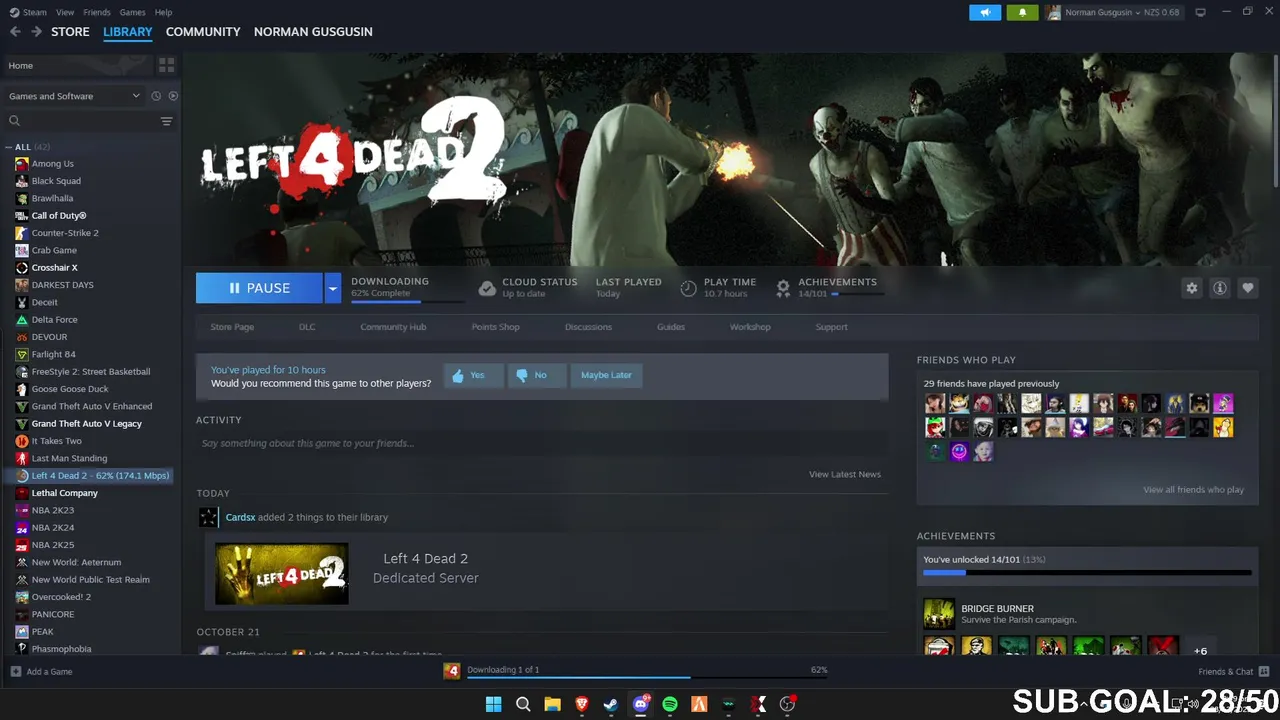The image size is (1280, 720).
Task: Open the Points Shop link
Action: click(x=495, y=327)
